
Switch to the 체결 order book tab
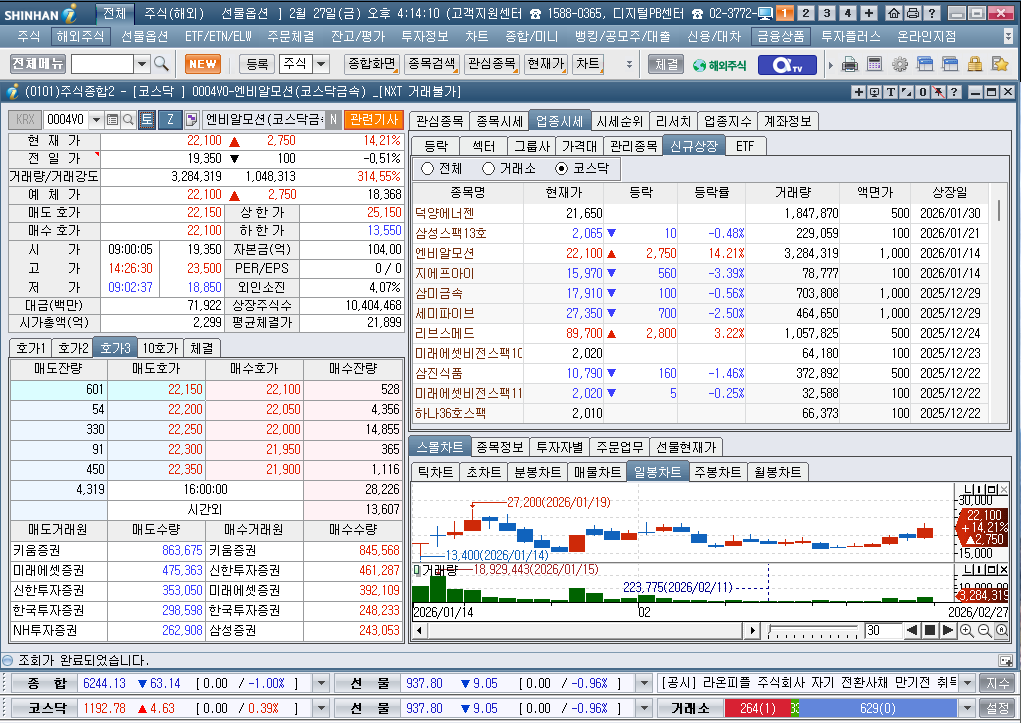point(201,348)
